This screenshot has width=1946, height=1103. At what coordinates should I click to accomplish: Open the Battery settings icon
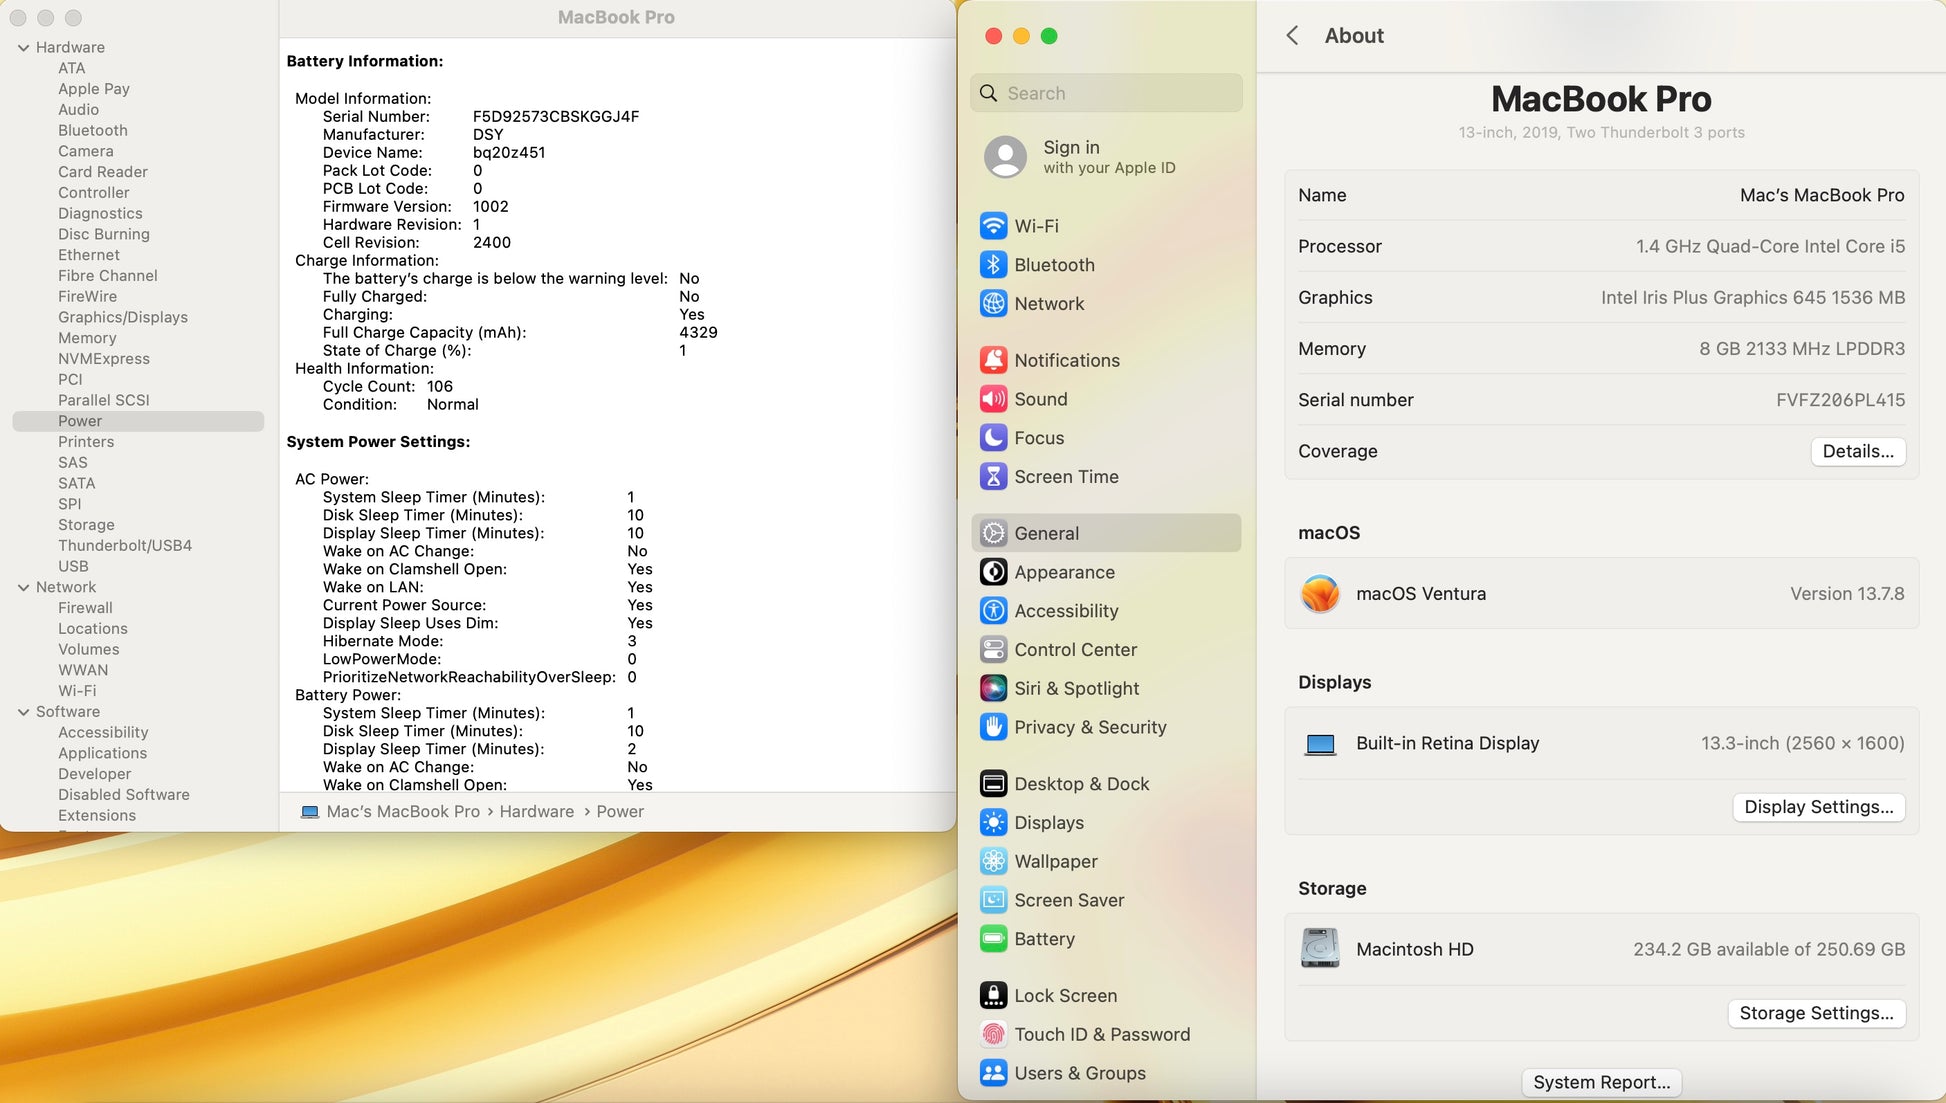coord(993,939)
